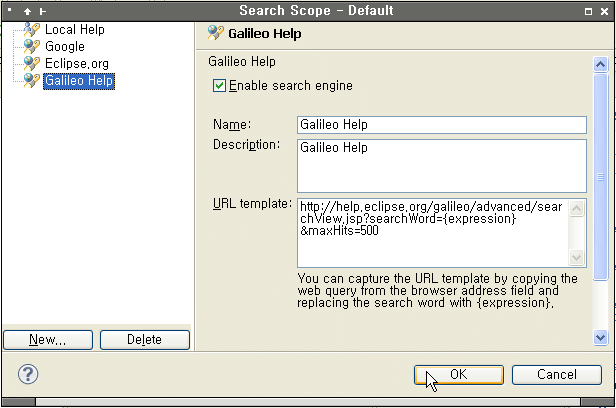Click the title bar pin icon
This screenshot has height=408, width=616.
(x=42, y=11)
